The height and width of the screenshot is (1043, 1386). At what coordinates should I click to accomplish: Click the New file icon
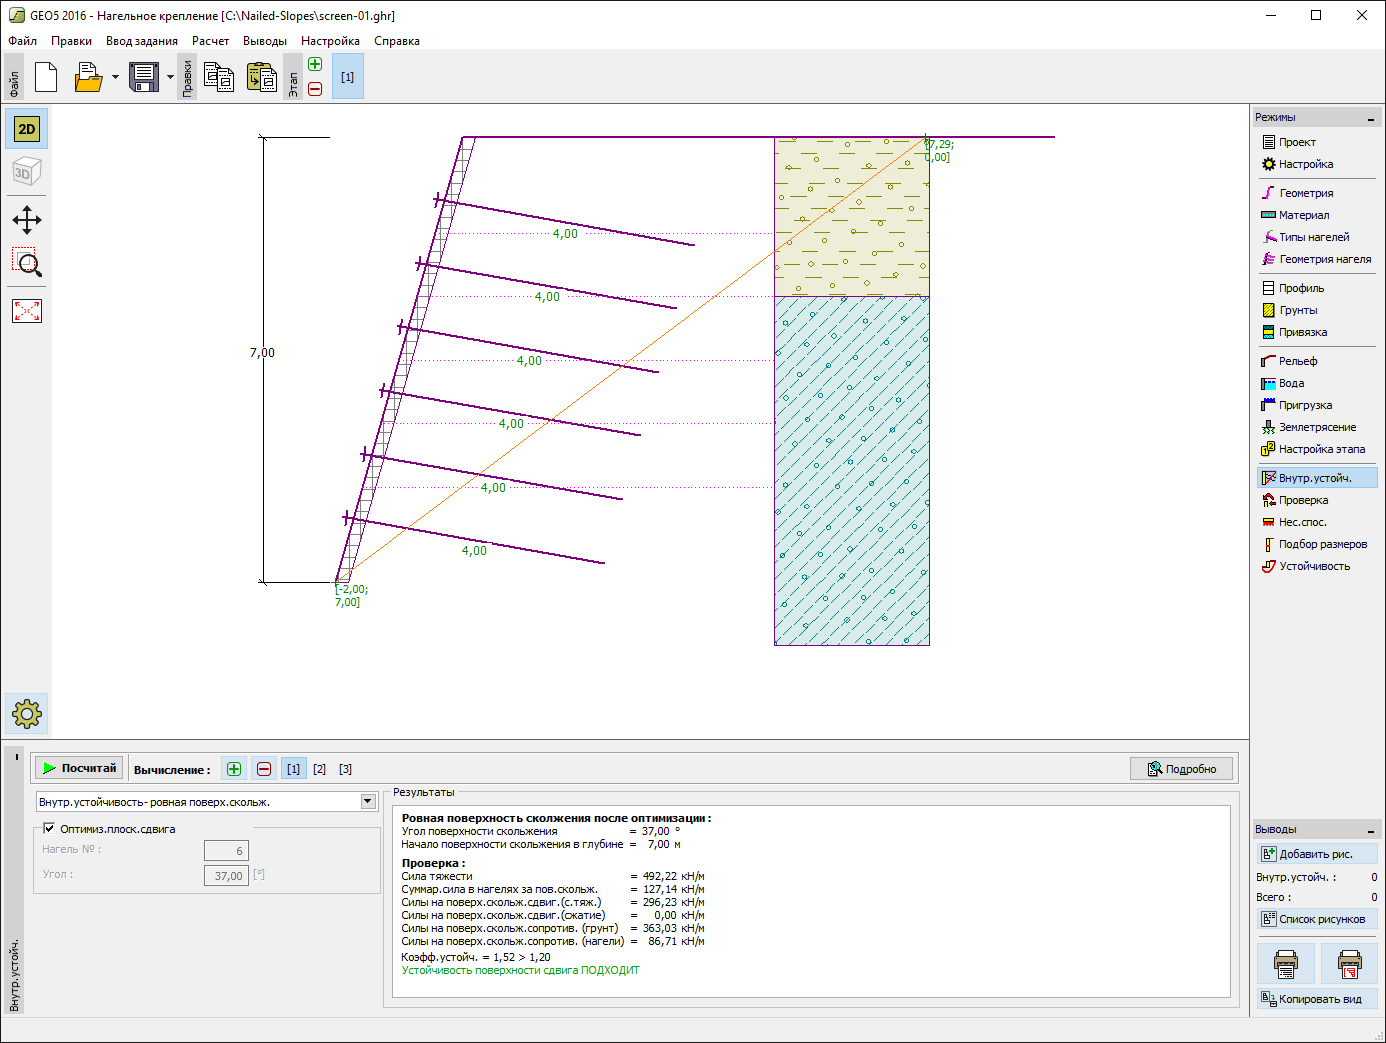tap(46, 77)
